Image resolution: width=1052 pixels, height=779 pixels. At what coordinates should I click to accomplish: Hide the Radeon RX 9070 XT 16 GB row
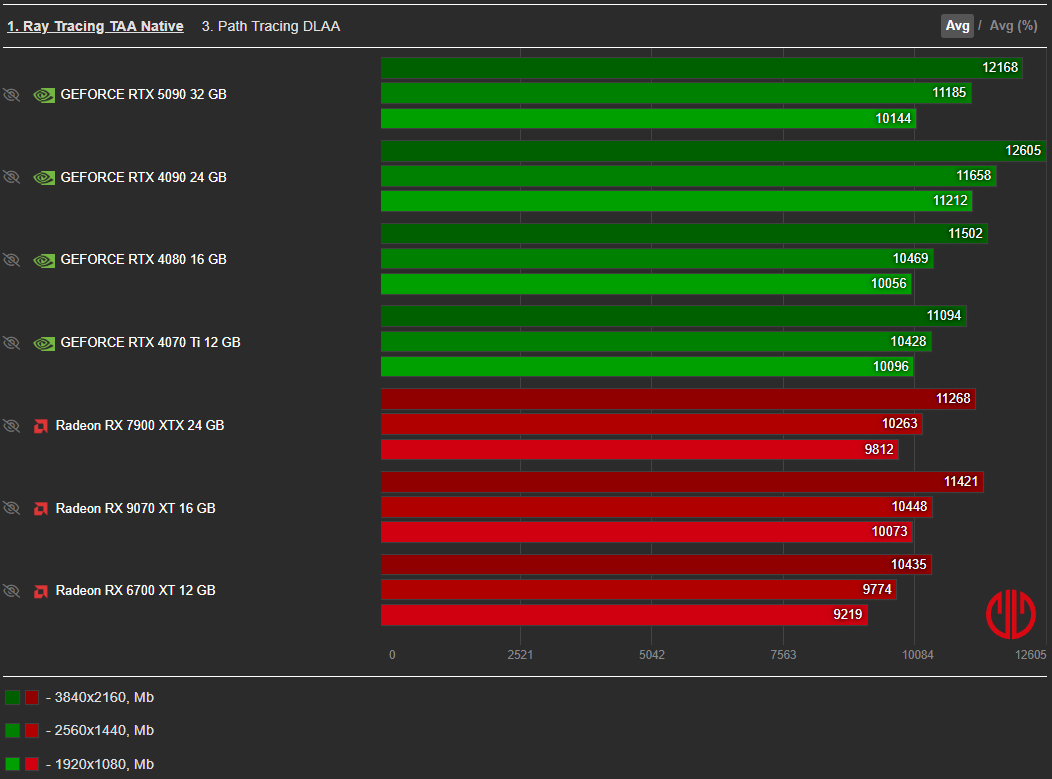click(x=11, y=508)
